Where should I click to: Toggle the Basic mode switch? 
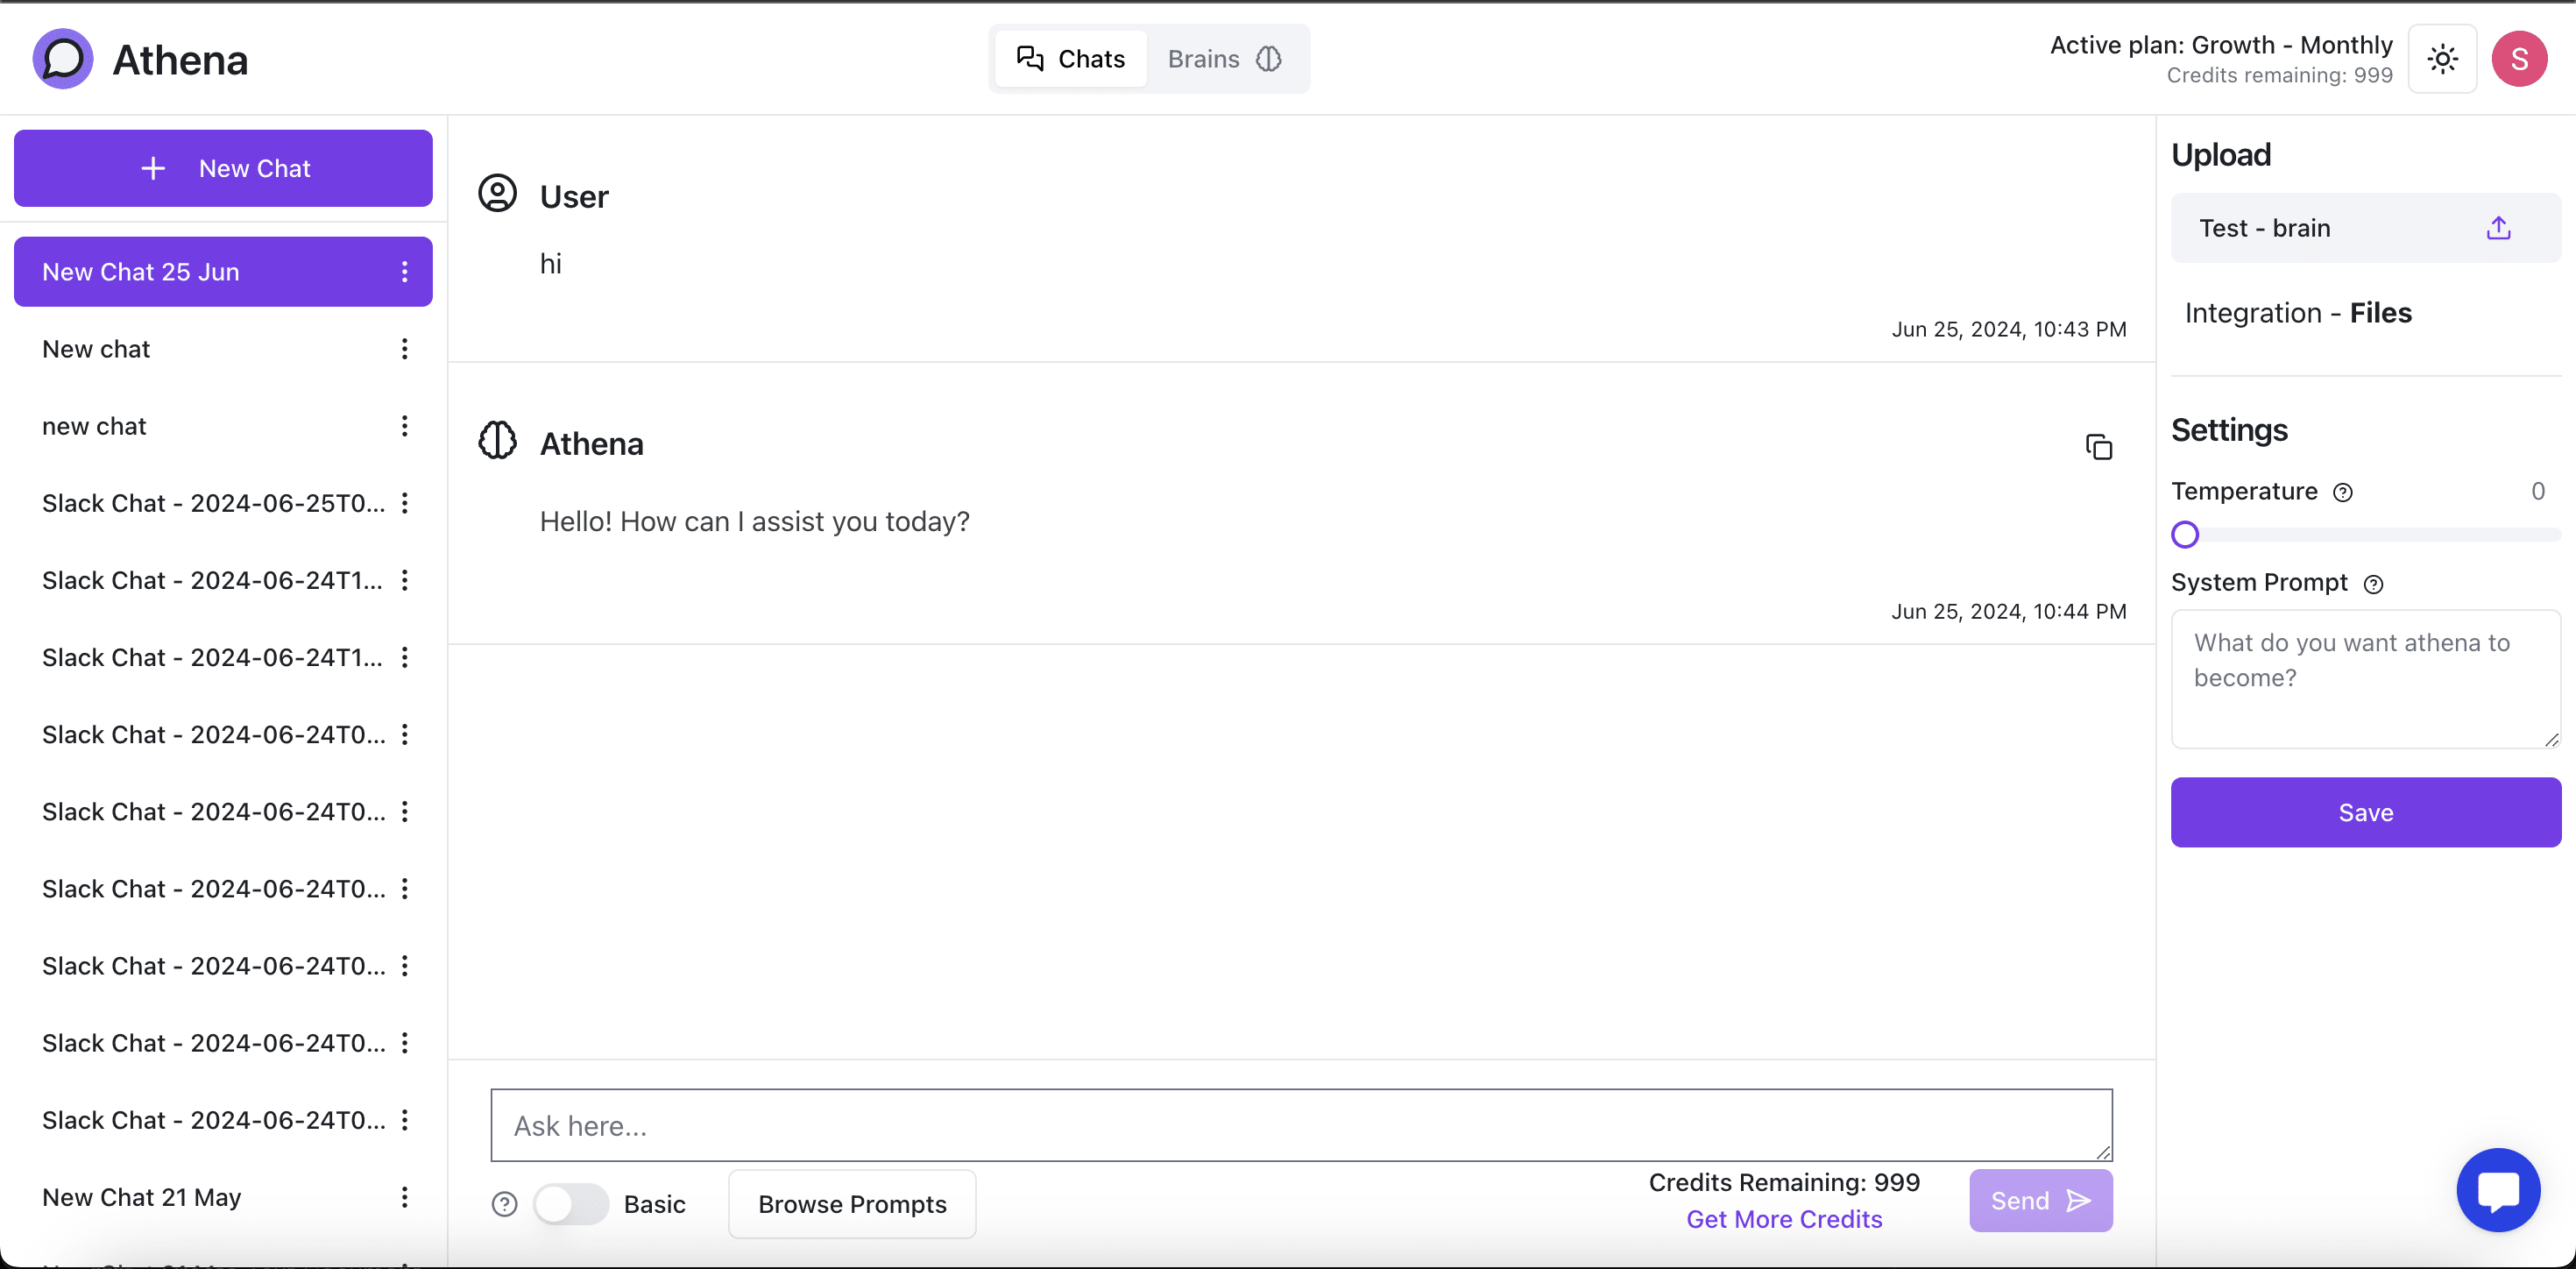click(570, 1204)
